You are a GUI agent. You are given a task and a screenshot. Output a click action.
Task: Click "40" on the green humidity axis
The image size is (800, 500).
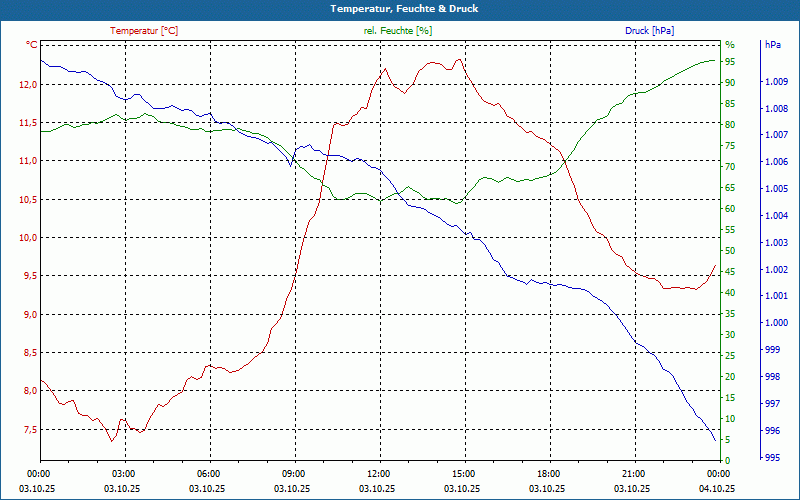point(730,293)
